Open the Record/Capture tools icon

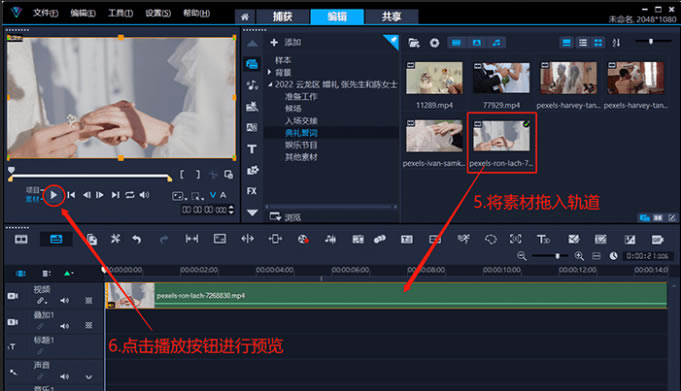[x=303, y=239]
